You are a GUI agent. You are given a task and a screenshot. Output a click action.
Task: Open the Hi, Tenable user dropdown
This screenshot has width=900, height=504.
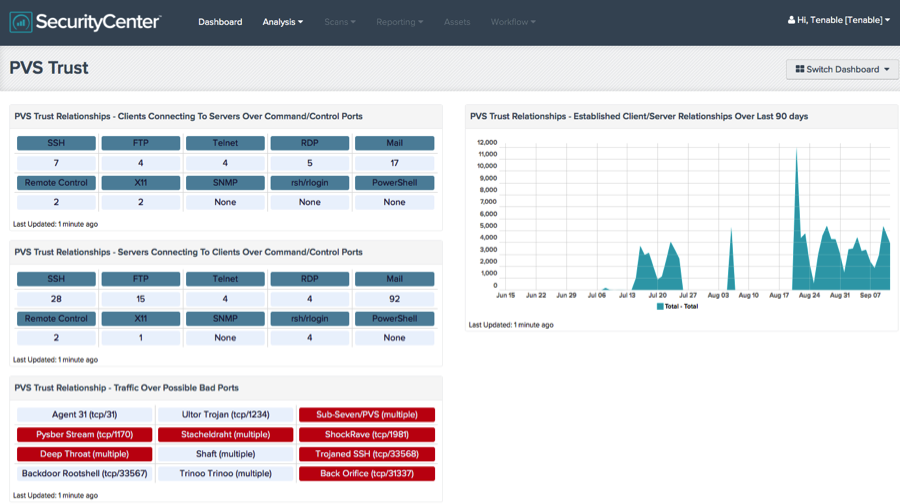click(839, 20)
